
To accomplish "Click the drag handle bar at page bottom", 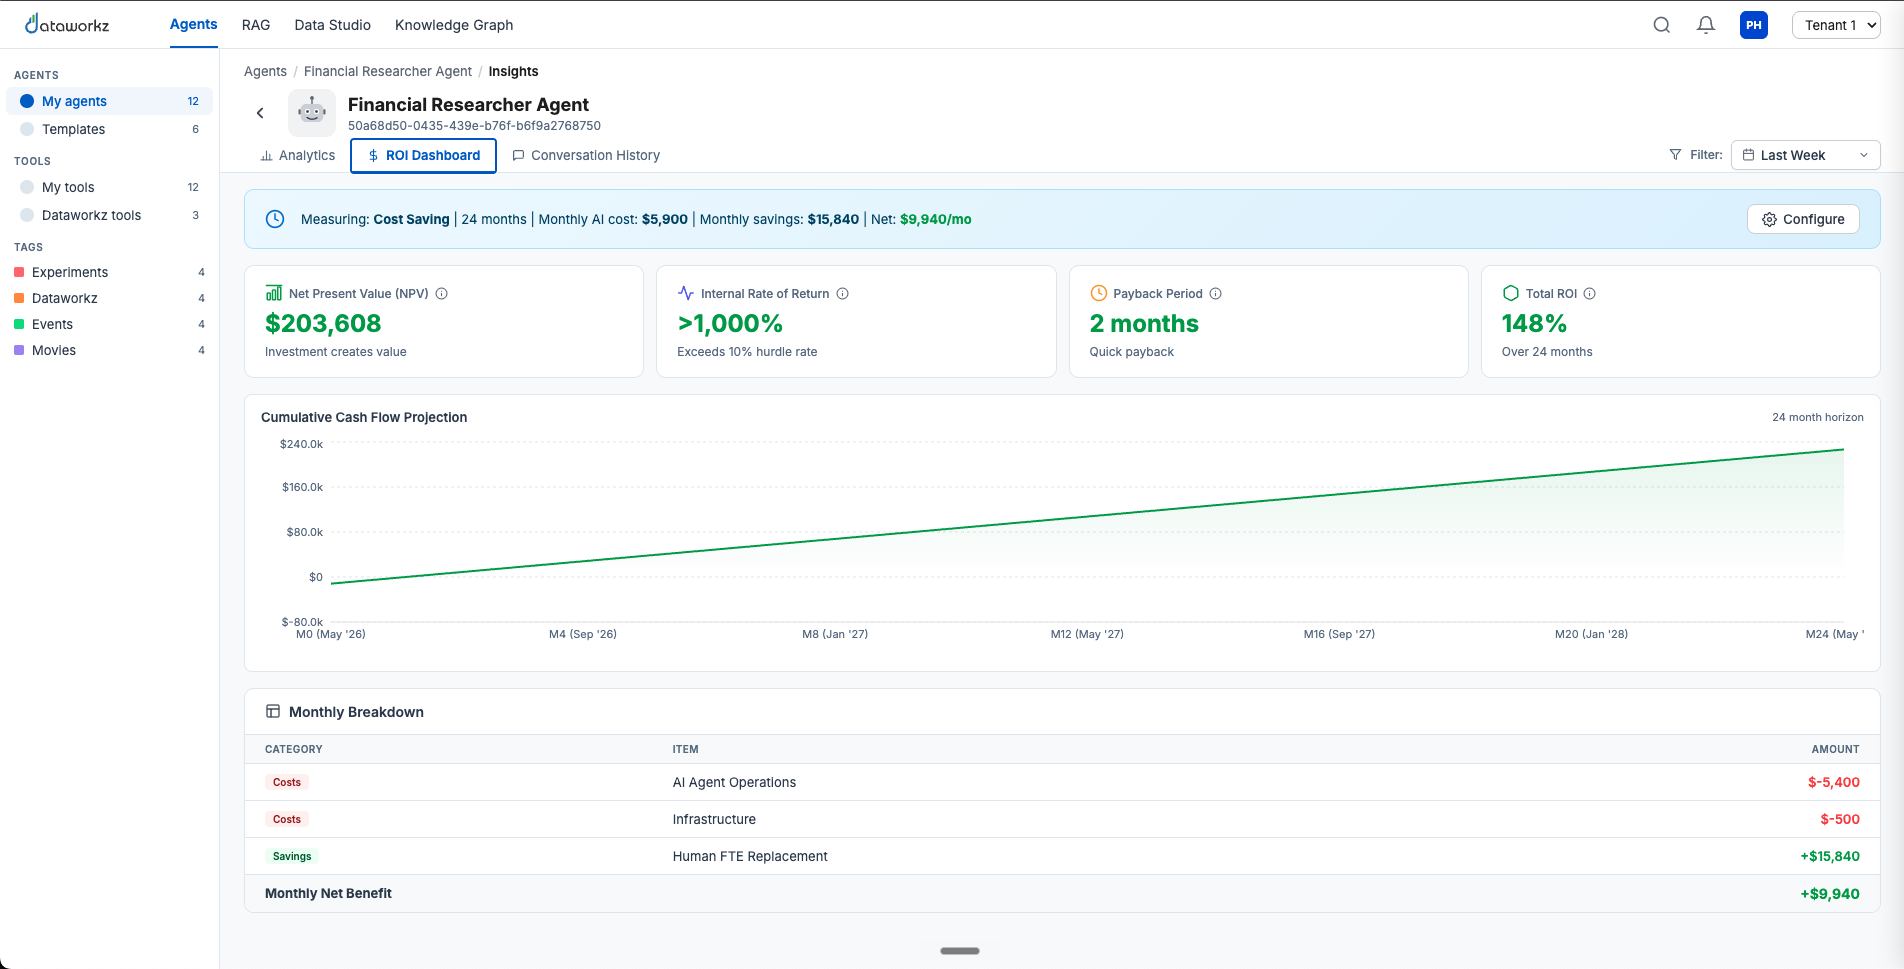I will point(960,951).
